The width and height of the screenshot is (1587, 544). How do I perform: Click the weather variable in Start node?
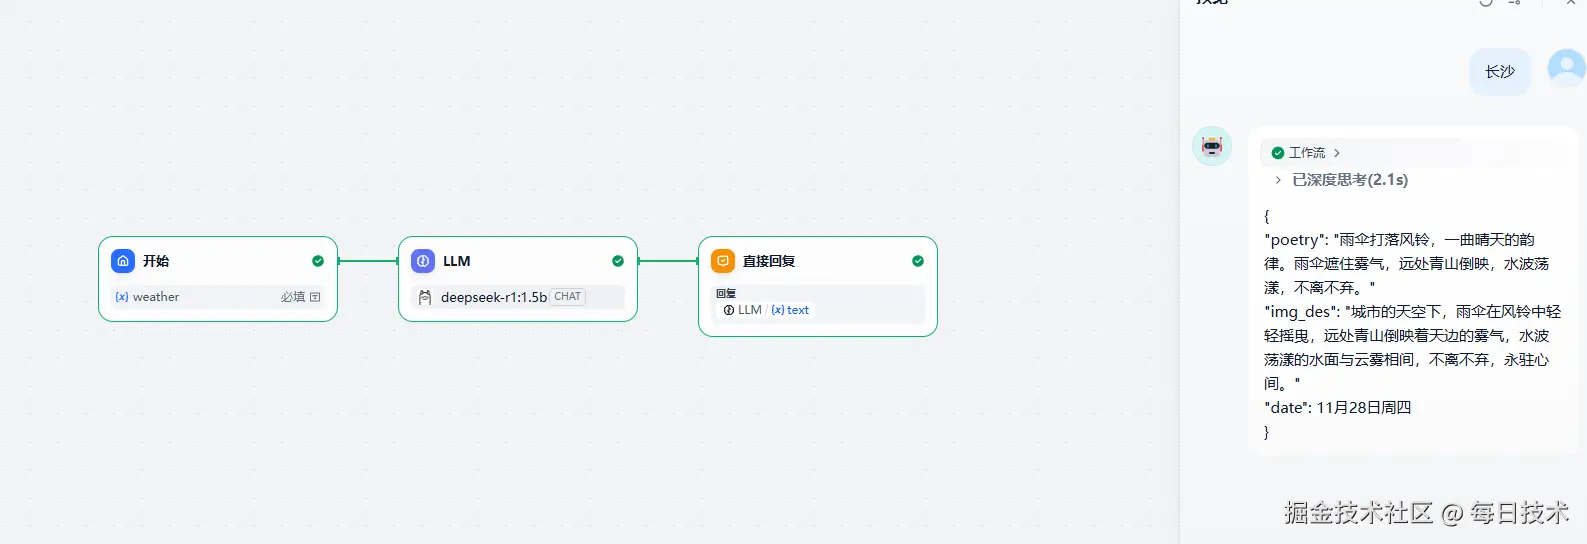(155, 297)
